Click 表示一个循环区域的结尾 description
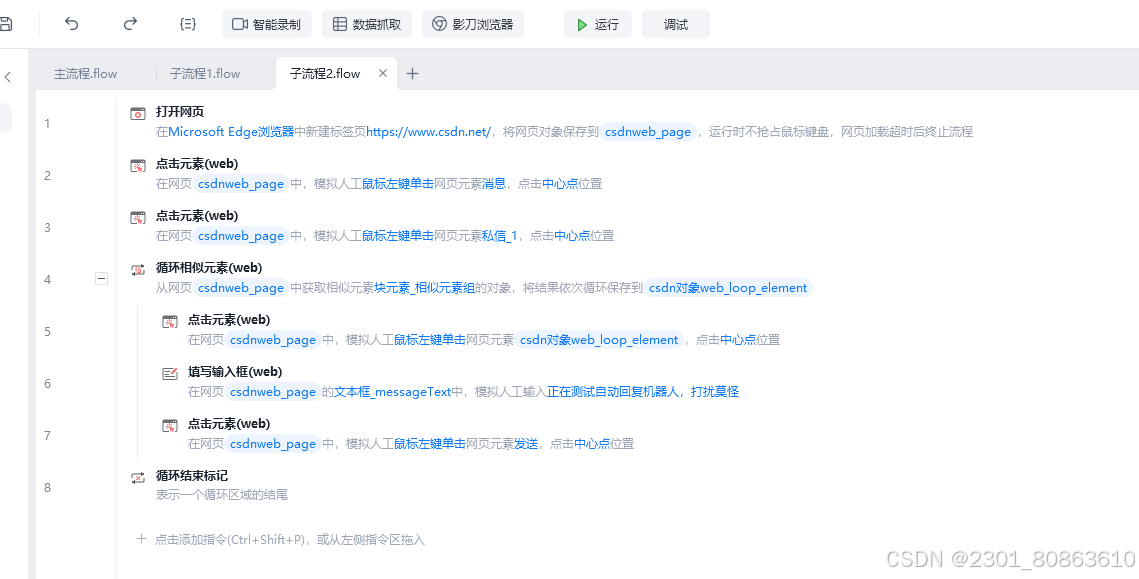The height and width of the screenshot is (579, 1139). (x=222, y=495)
